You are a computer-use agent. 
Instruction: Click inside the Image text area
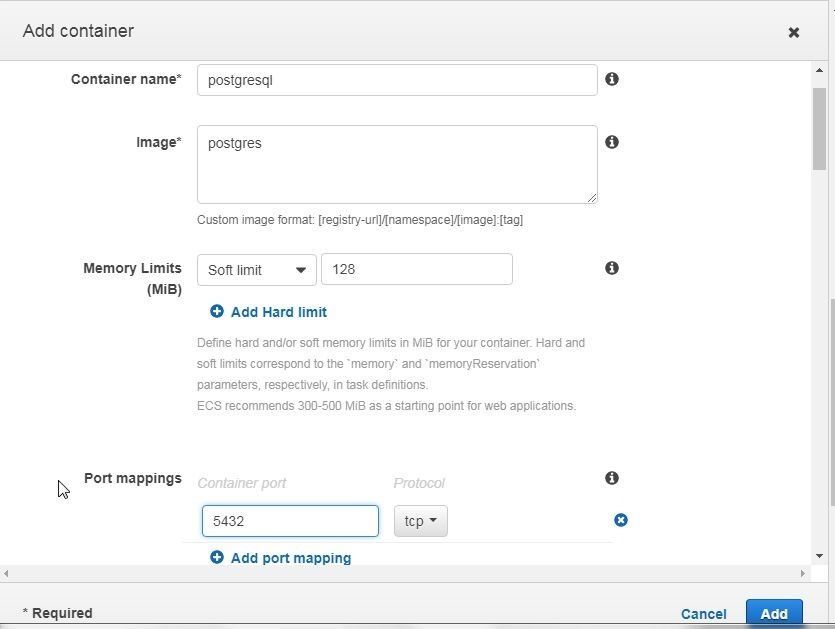tap(397, 165)
